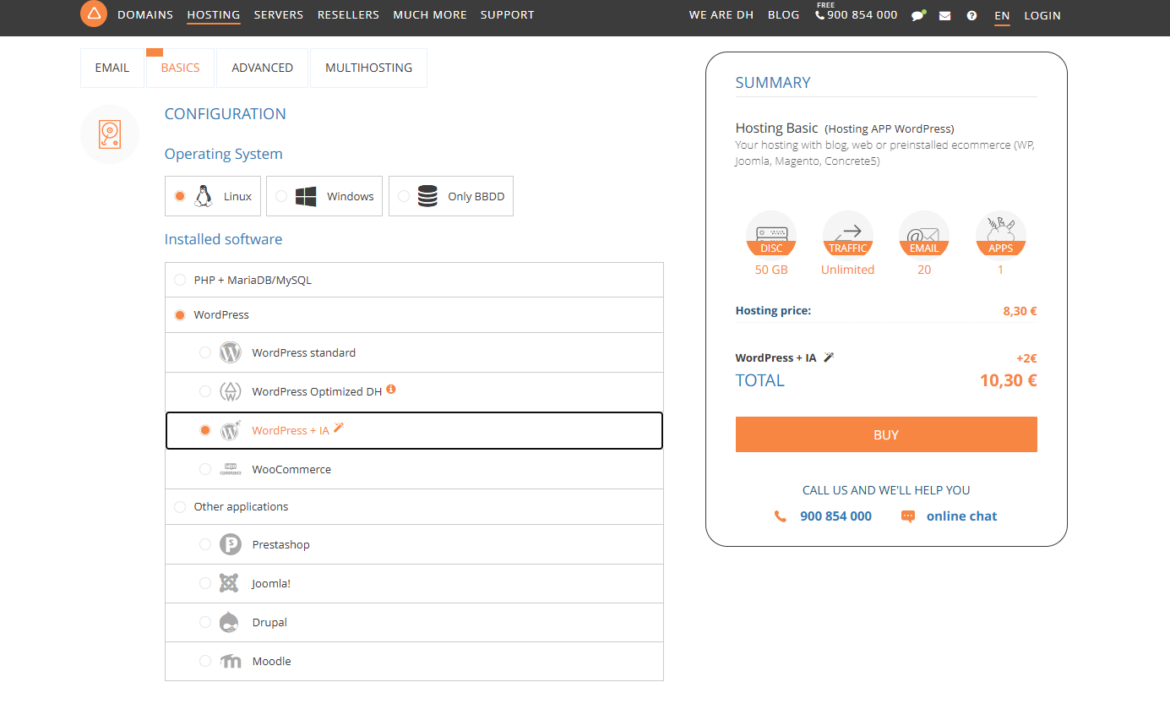Select the Other applications radio button

point(180,507)
